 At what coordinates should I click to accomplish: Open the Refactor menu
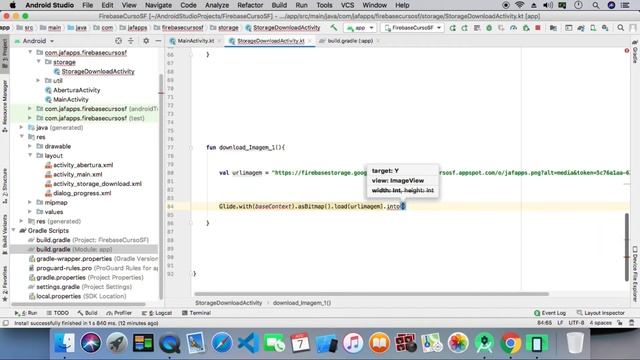tap(250, 5)
